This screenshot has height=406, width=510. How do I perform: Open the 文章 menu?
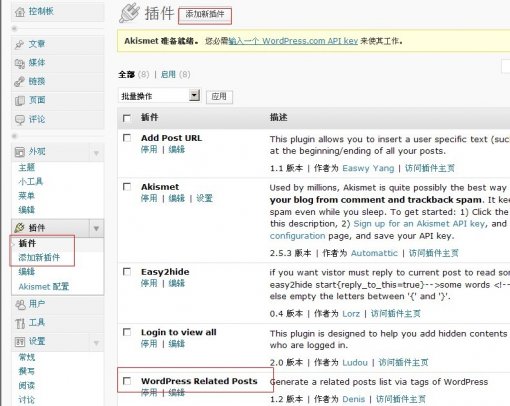[x=37, y=44]
